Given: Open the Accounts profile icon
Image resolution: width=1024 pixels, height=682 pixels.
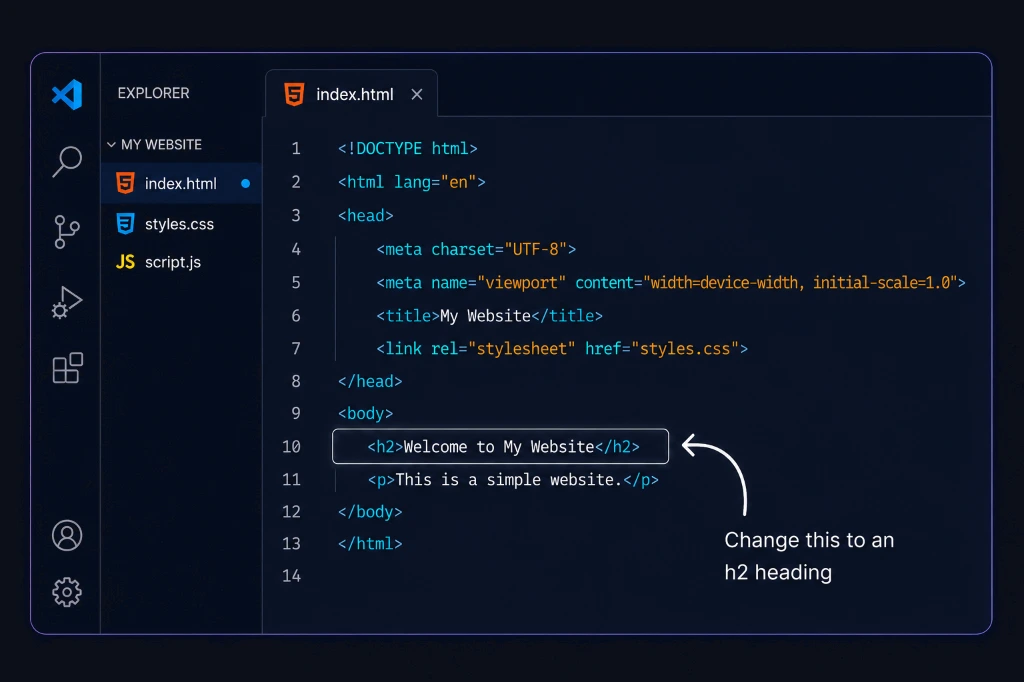Looking at the screenshot, I should pyautogui.click(x=67, y=536).
